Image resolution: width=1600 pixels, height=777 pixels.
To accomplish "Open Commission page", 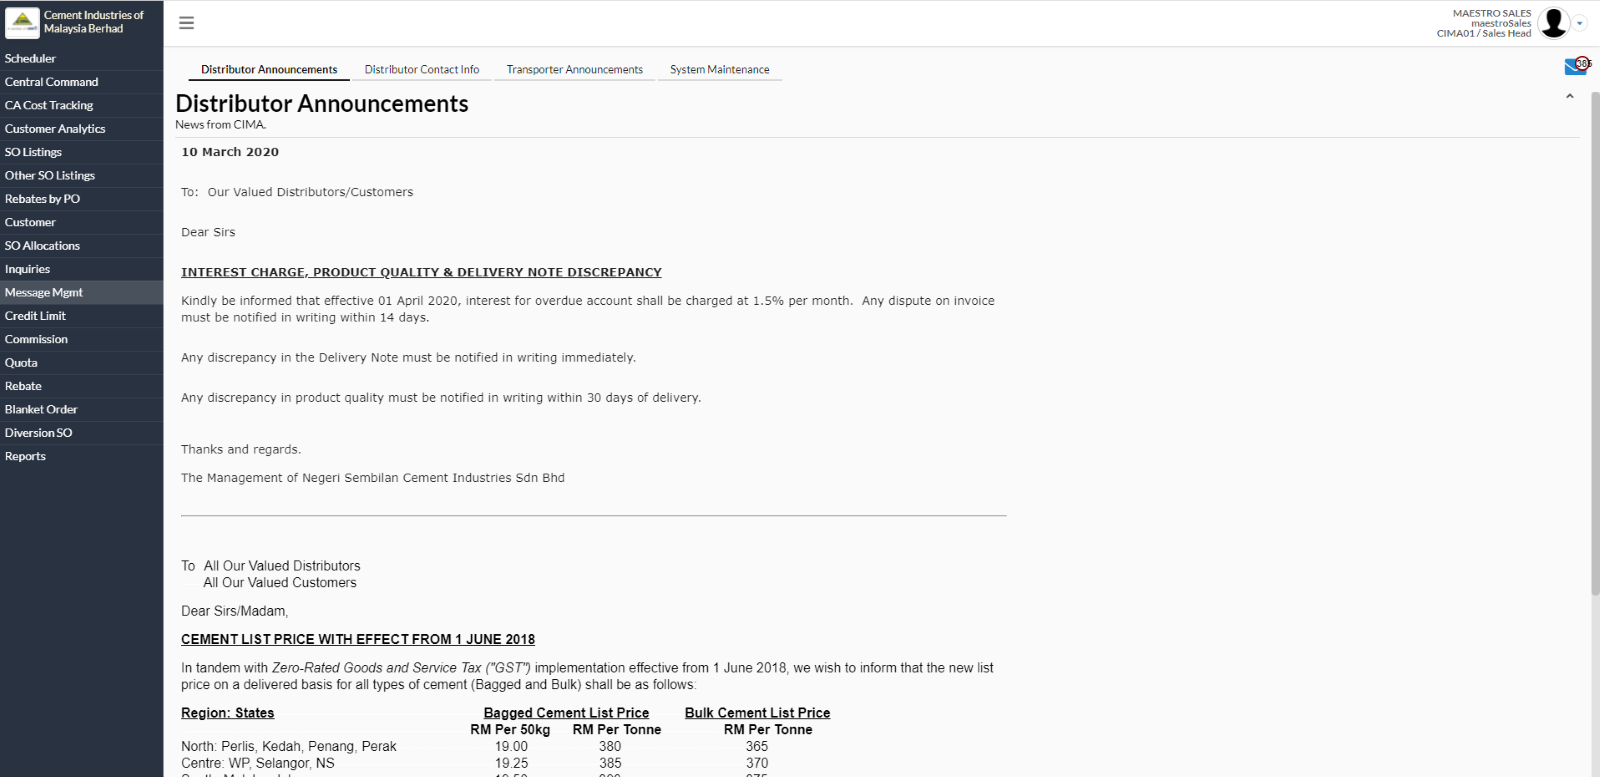I will click(81, 339).
